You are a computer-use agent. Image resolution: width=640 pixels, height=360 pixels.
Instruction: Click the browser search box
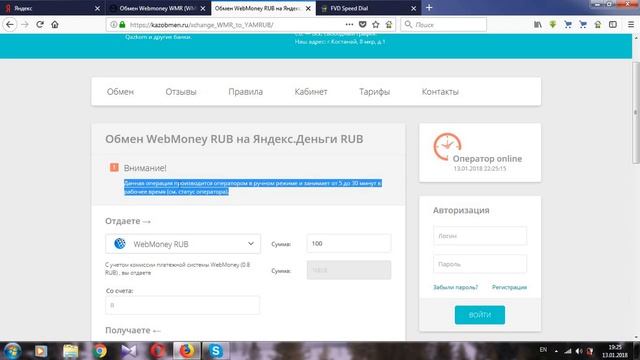click(x=444, y=24)
